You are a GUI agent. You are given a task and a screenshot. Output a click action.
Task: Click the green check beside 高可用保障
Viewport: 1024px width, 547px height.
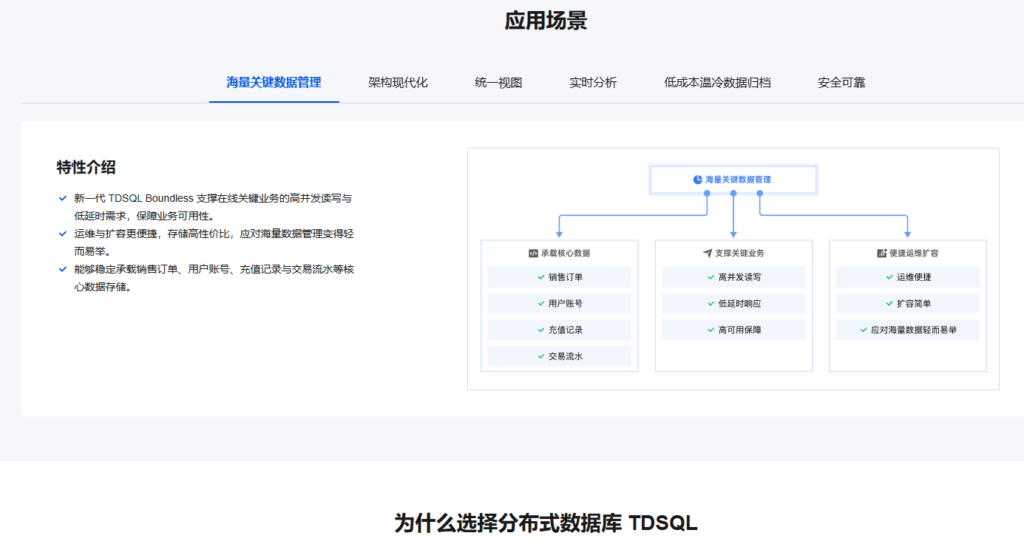point(711,330)
